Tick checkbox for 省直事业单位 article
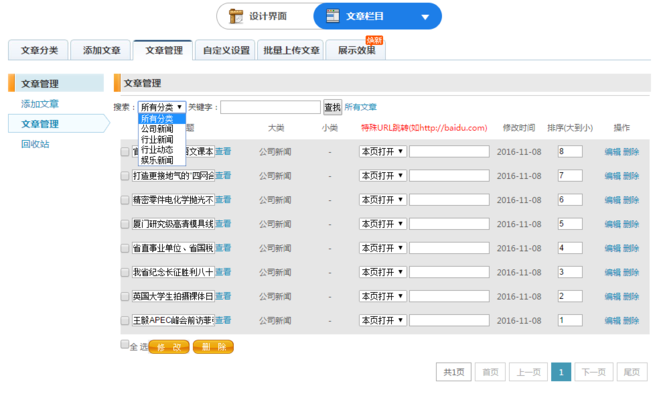The image size is (659, 398). (x=125, y=248)
